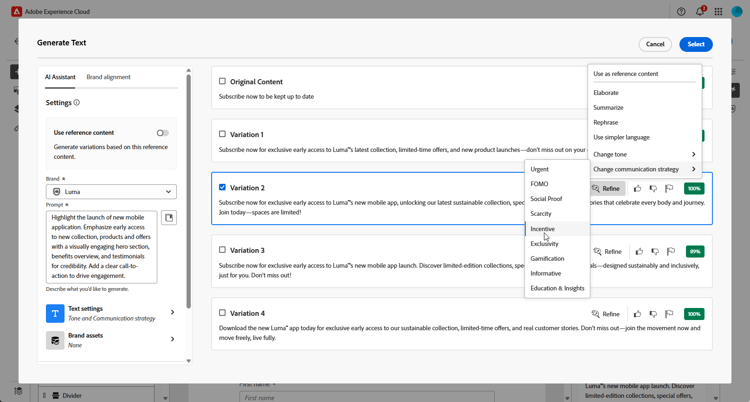This screenshot has width=750, height=402.
Task: Click Variation 2's 100% alignment score badge
Action: click(x=694, y=189)
